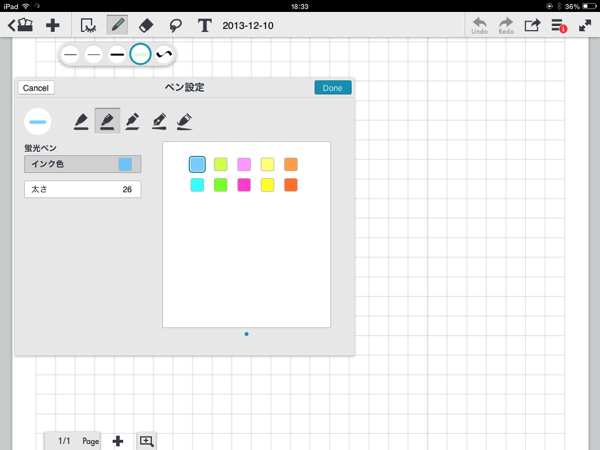Confirm pen settings with Done
The height and width of the screenshot is (450, 600).
[333, 88]
